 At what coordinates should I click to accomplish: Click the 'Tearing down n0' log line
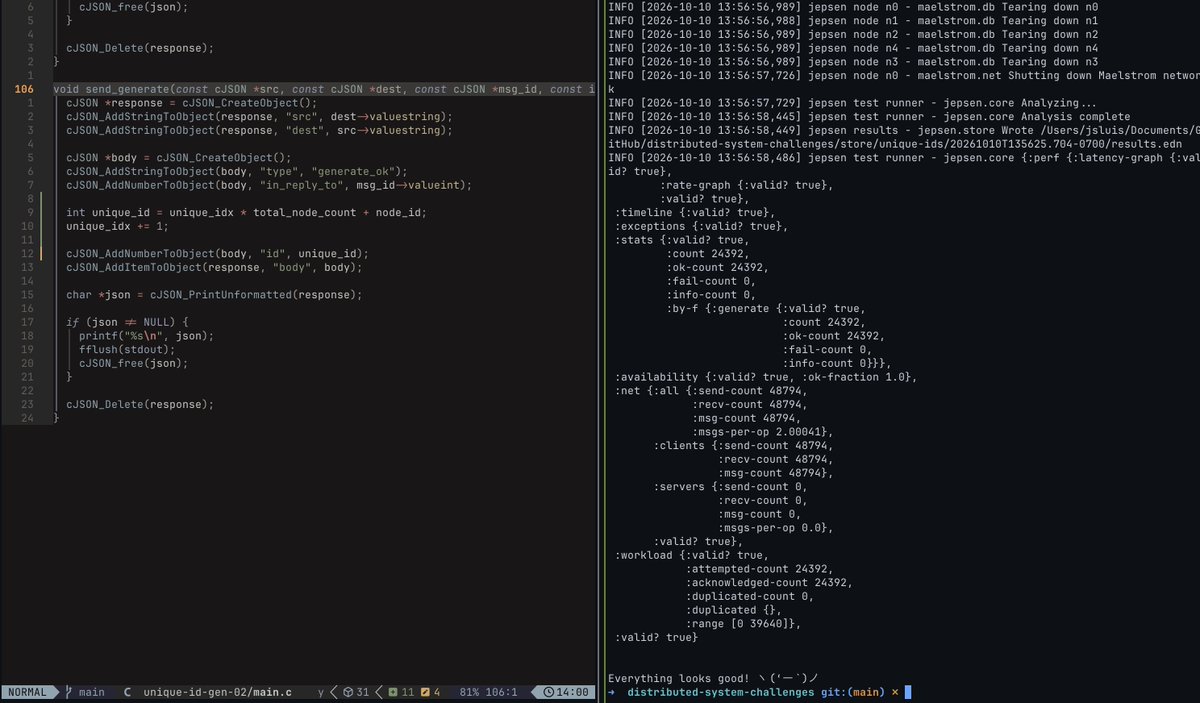pos(852,7)
